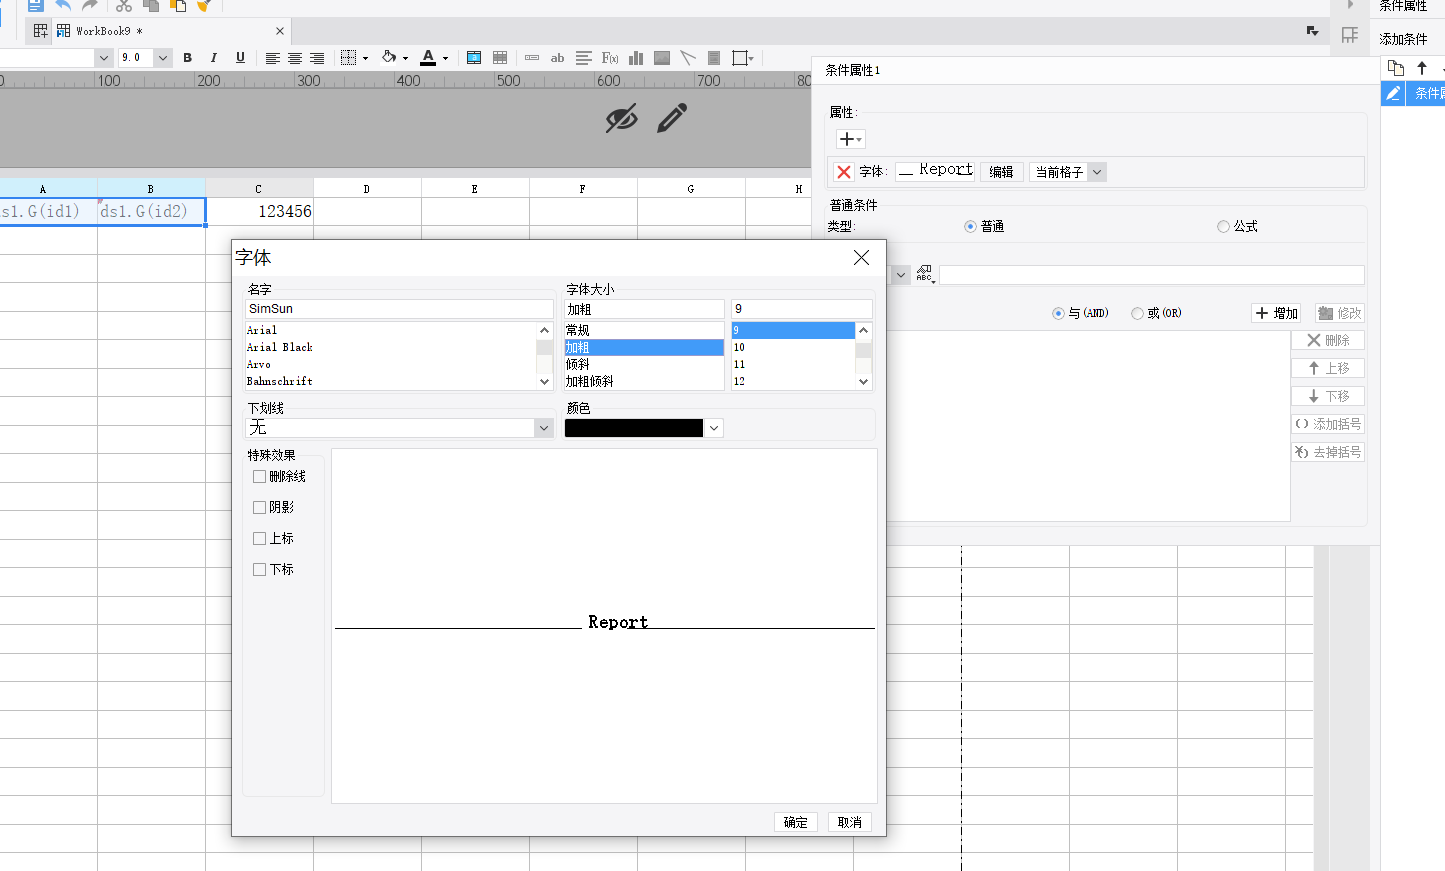Image resolution: width=1445 pixels, height=871 pixels.
Task: Click the 添加括号 add brackets button
Action: point(1328,425)
